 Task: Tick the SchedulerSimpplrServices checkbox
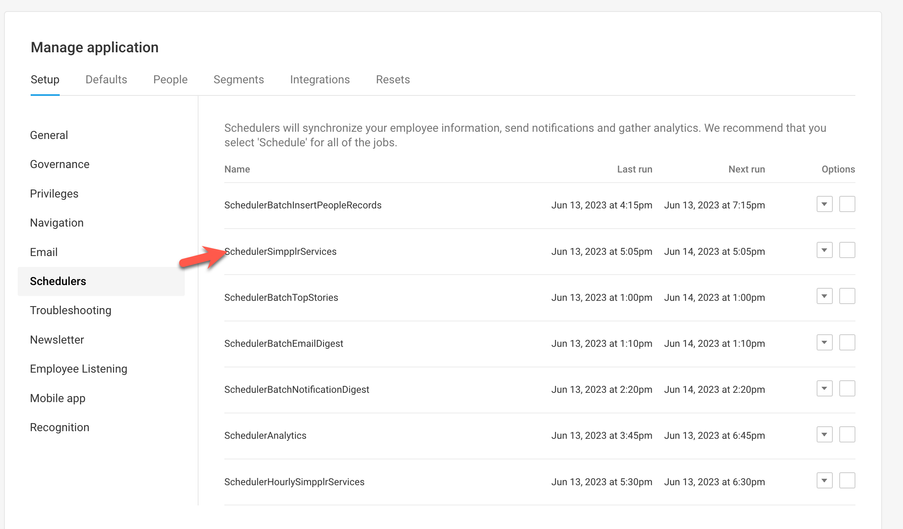(x=847, y=251)
